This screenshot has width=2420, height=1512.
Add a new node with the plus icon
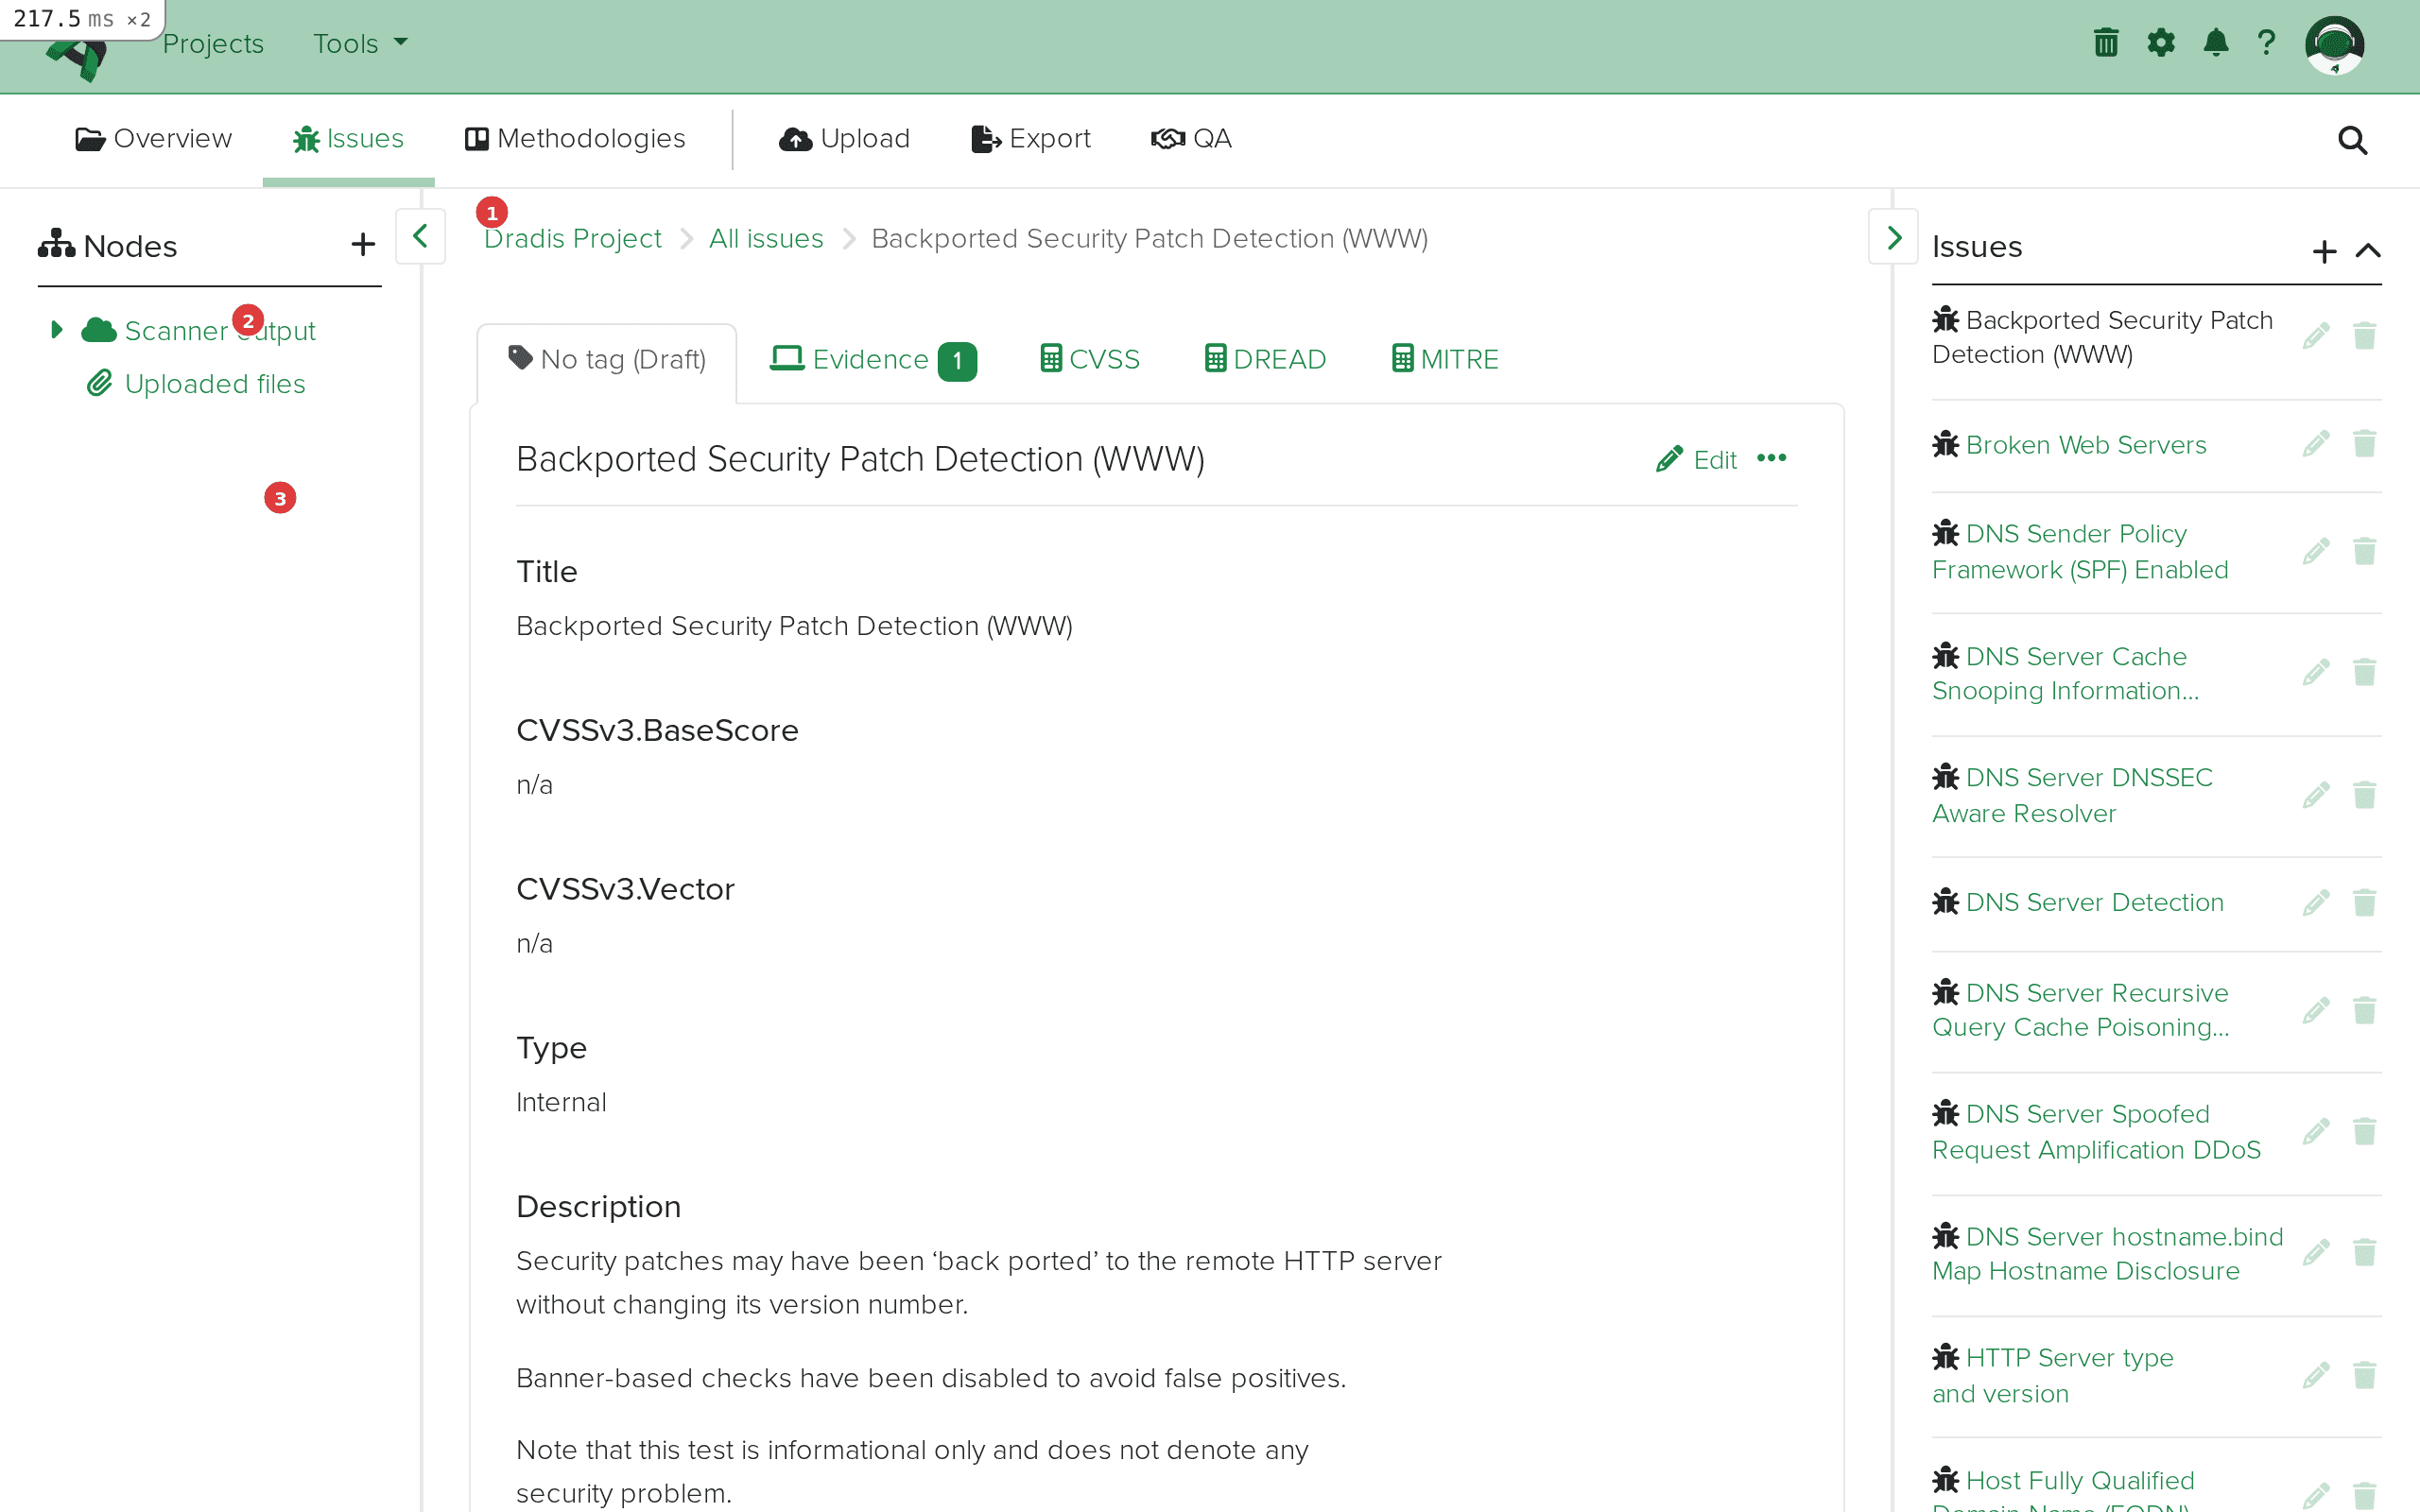(x=362, y=244)
